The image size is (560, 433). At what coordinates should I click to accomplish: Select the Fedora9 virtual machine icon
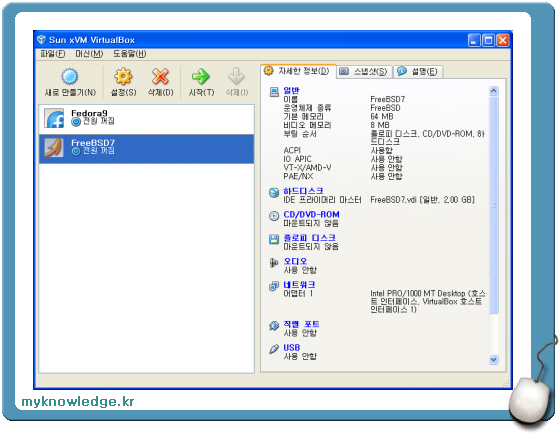point(54,118)
